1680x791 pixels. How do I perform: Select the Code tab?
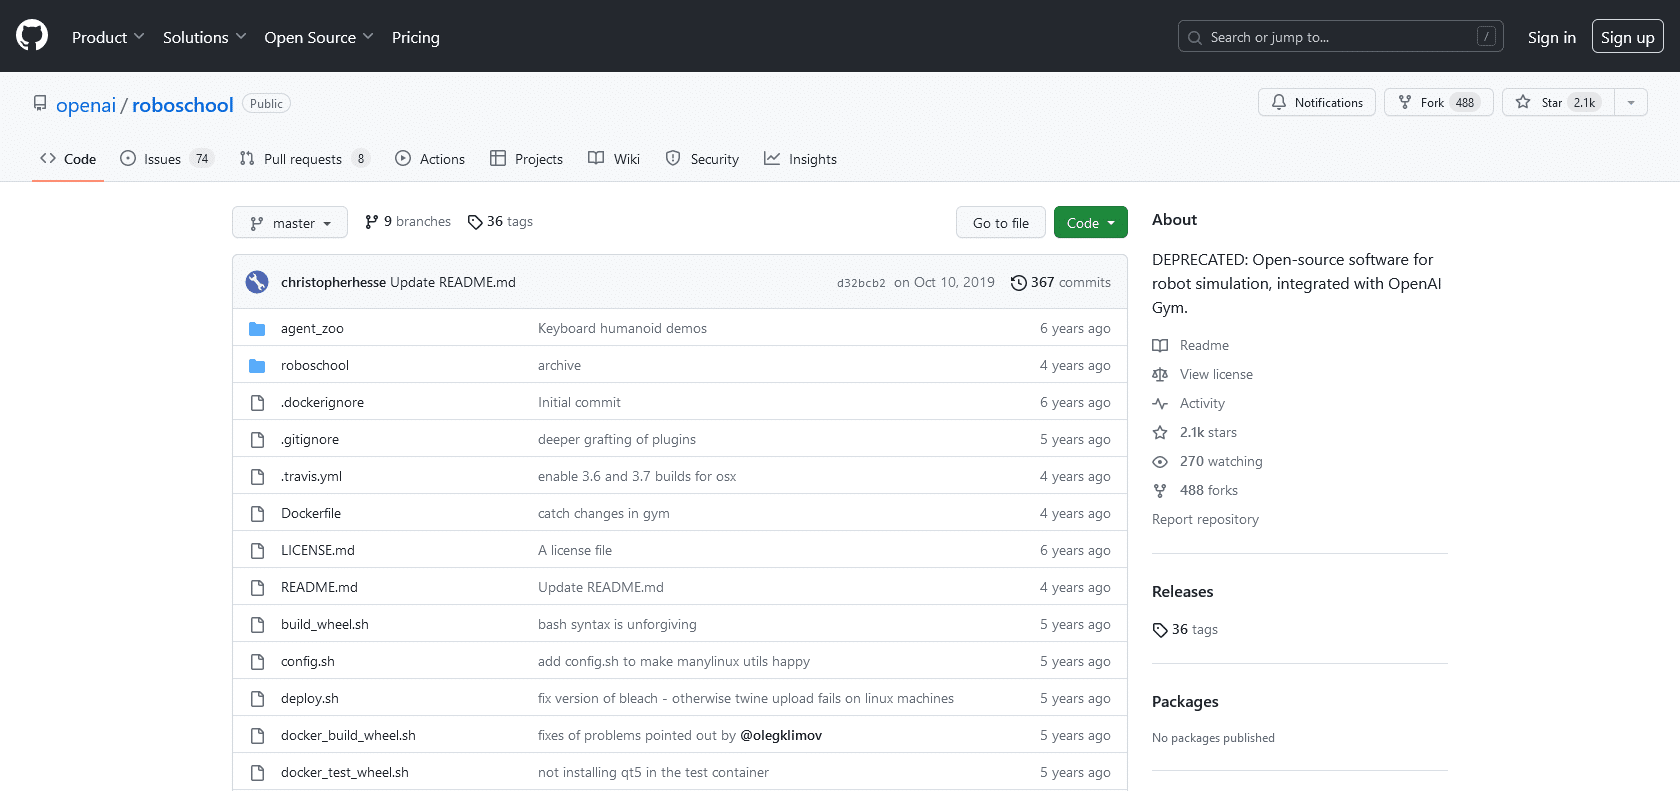click(x=68, y=158)
